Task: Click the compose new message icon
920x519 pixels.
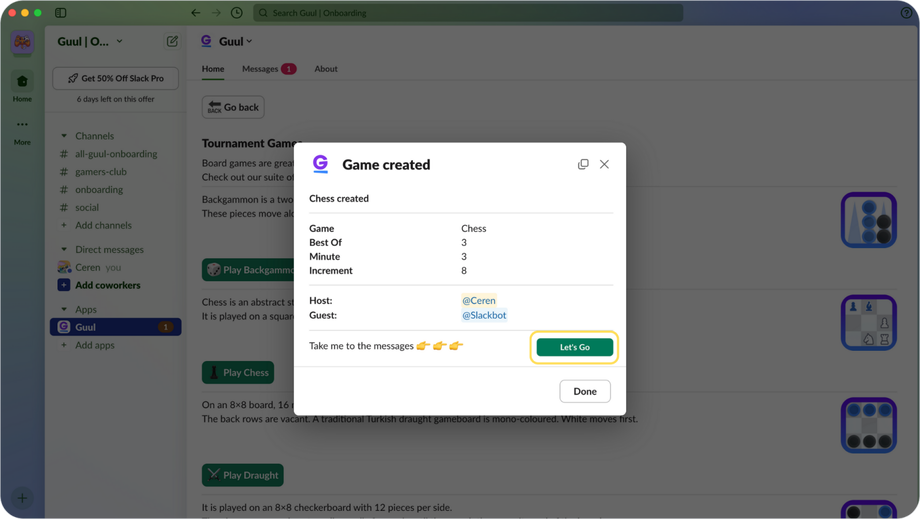Action: tap(172, 42)
